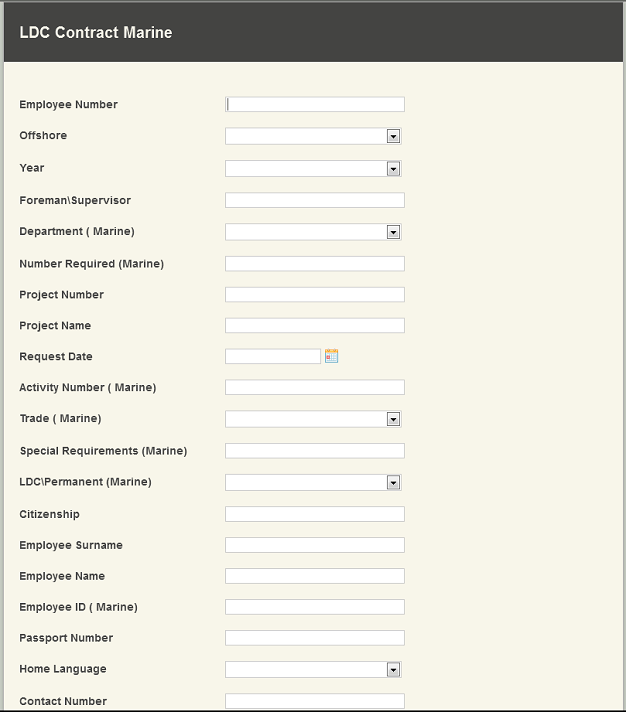Select the Employee Name field

pyautogui.click(x=315, y=576)
